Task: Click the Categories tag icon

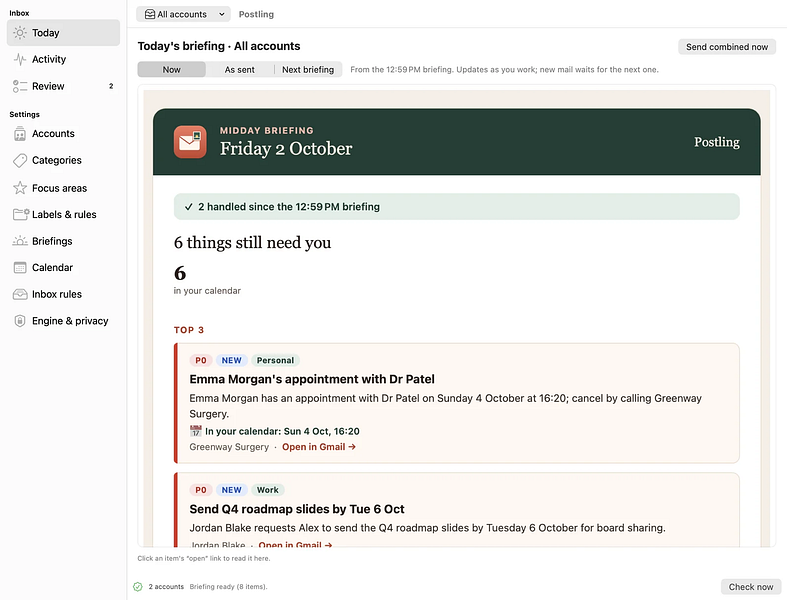Action: click(x=20, y=161)
